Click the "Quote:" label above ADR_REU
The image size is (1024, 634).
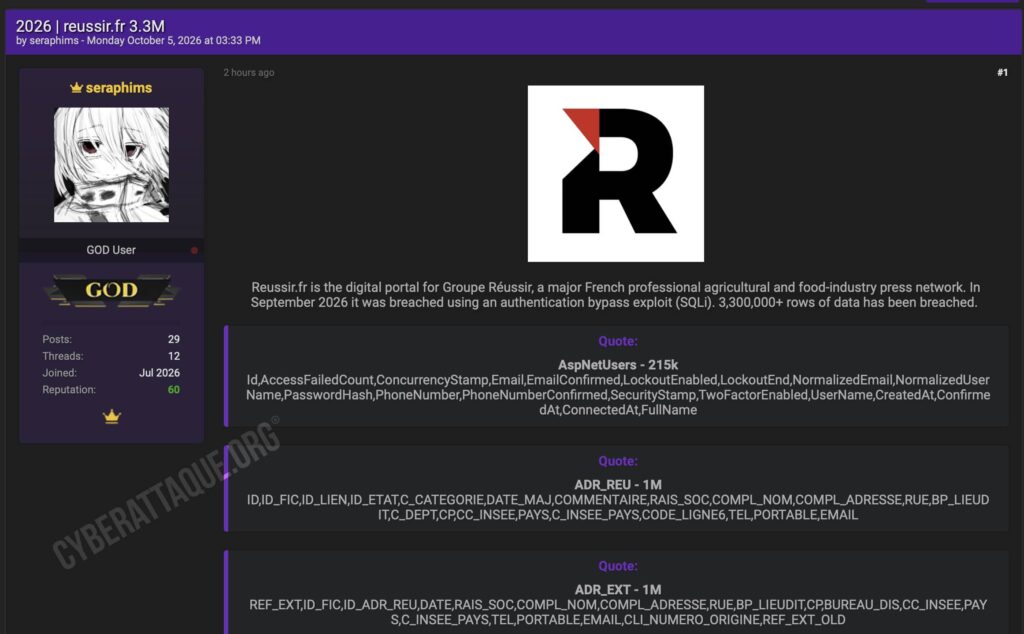click(x=618, y=461)
